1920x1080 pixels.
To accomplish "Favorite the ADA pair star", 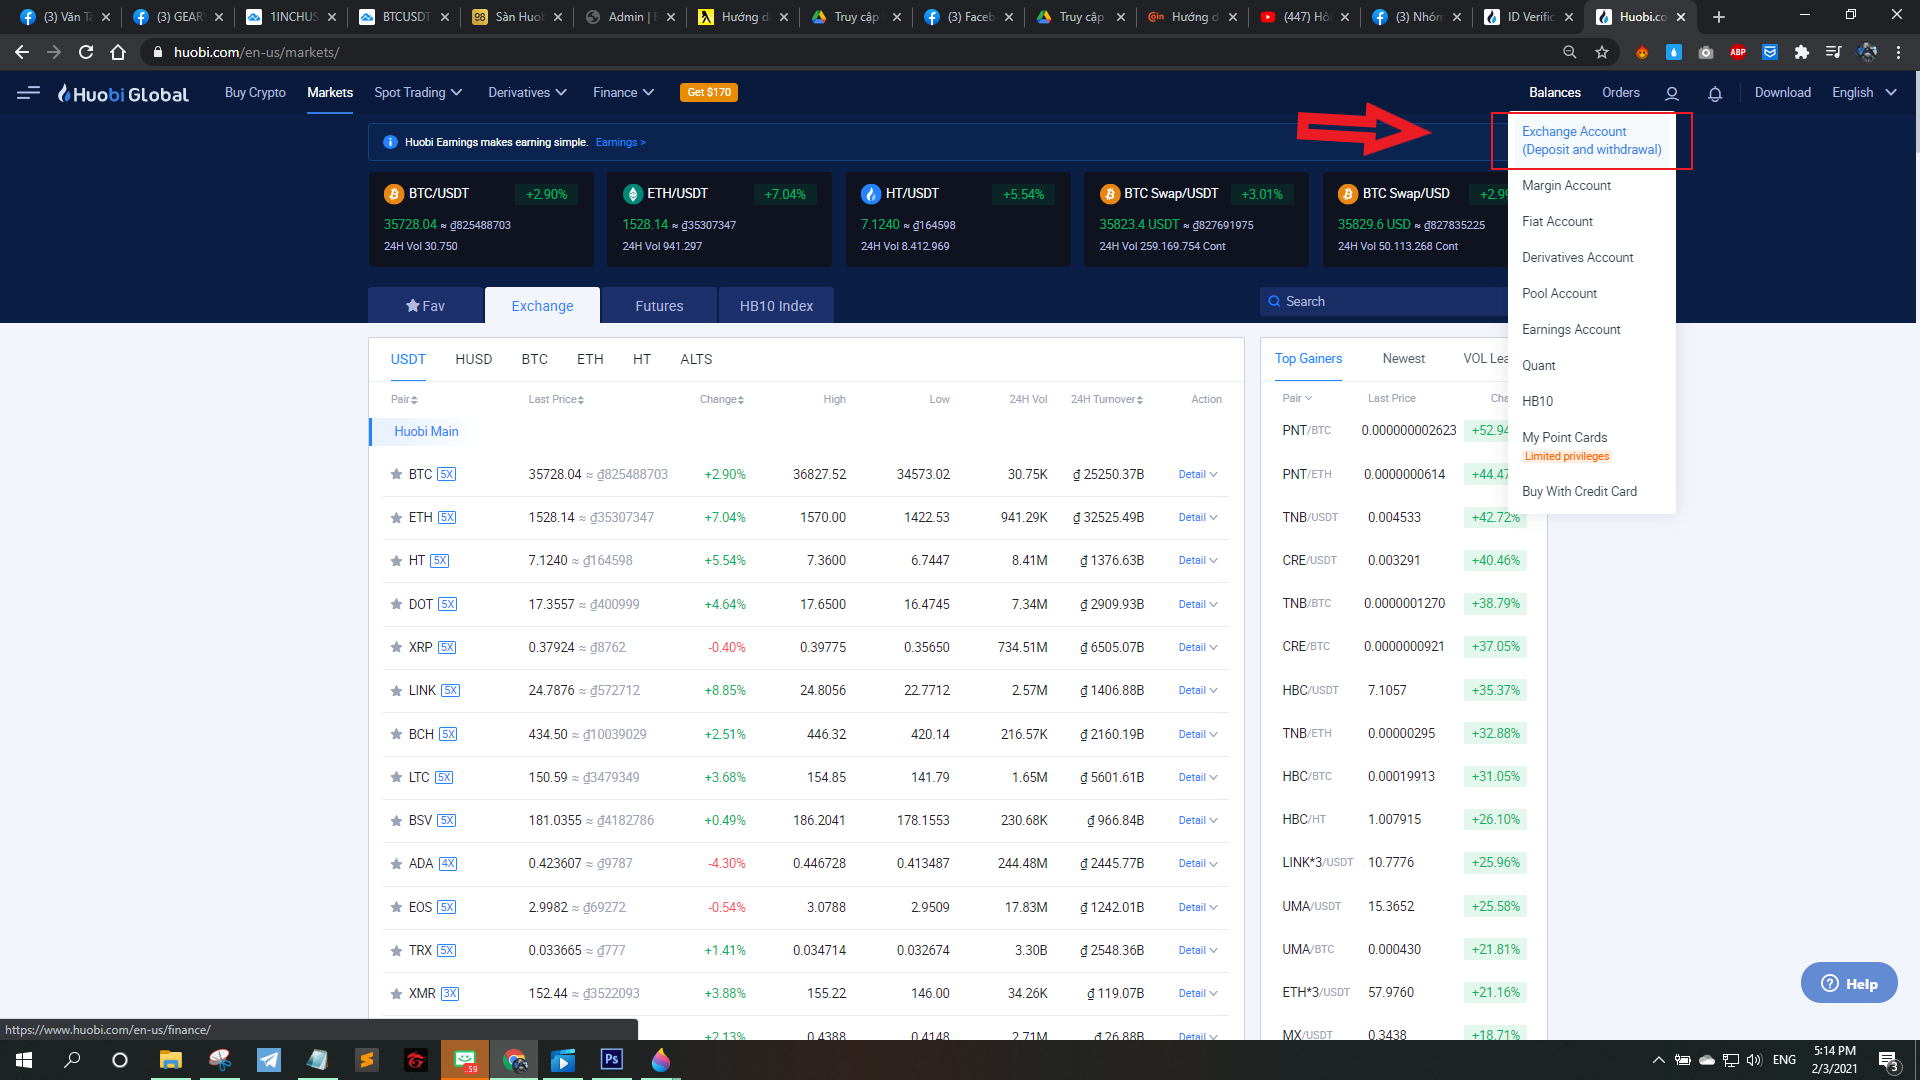I will [x=396, y=864].
